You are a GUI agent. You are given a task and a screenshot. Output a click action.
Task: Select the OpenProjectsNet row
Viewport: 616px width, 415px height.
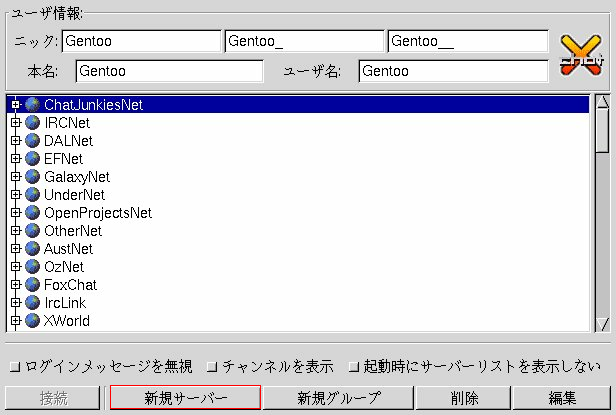tap(298, 213)
